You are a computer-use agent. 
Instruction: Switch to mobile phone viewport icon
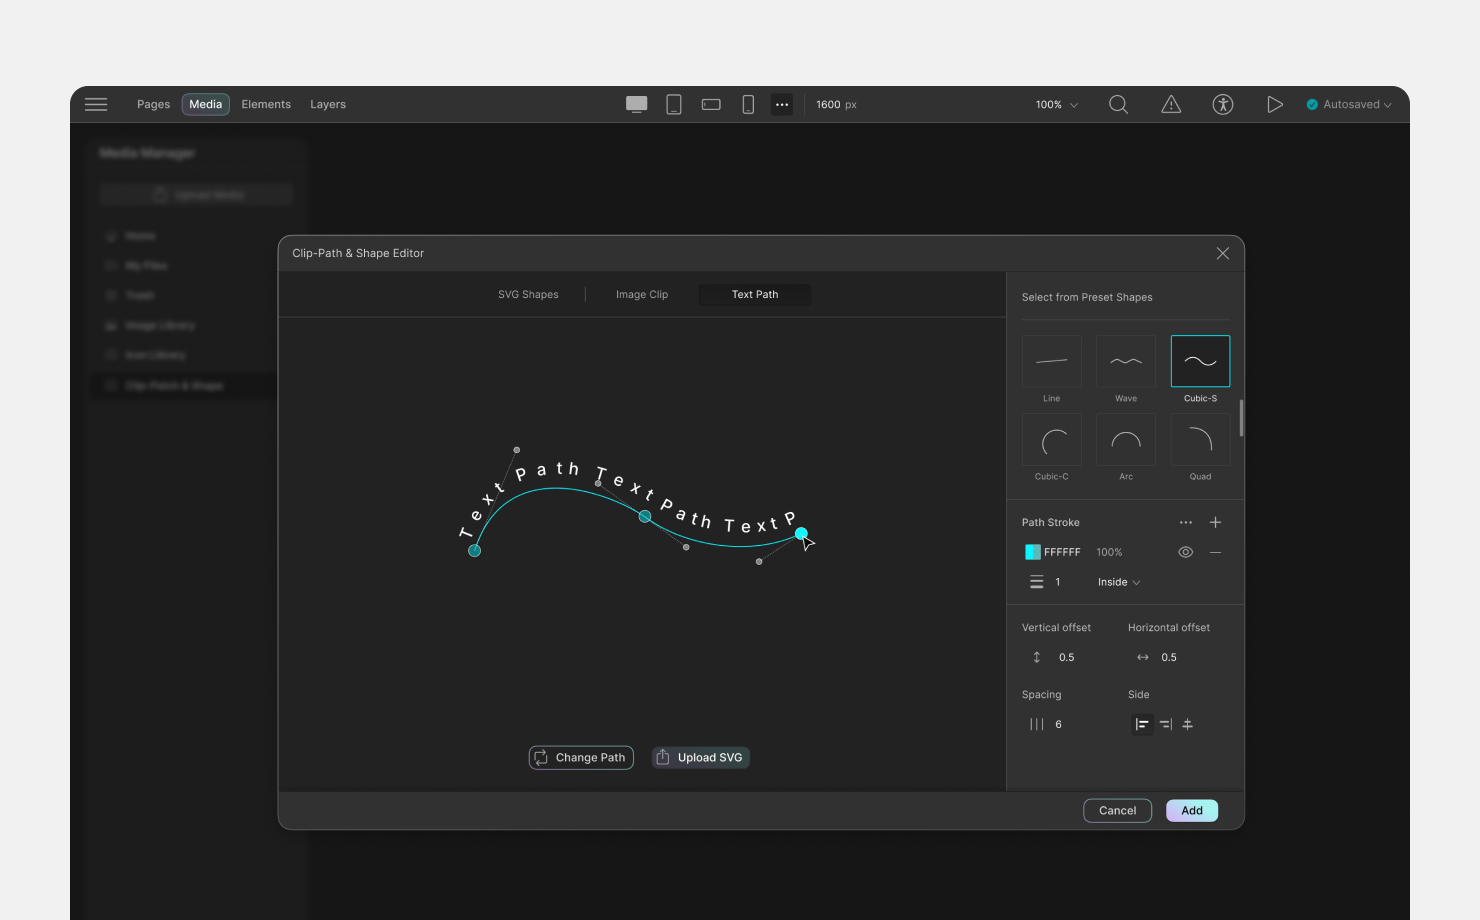tap(748, 104)
